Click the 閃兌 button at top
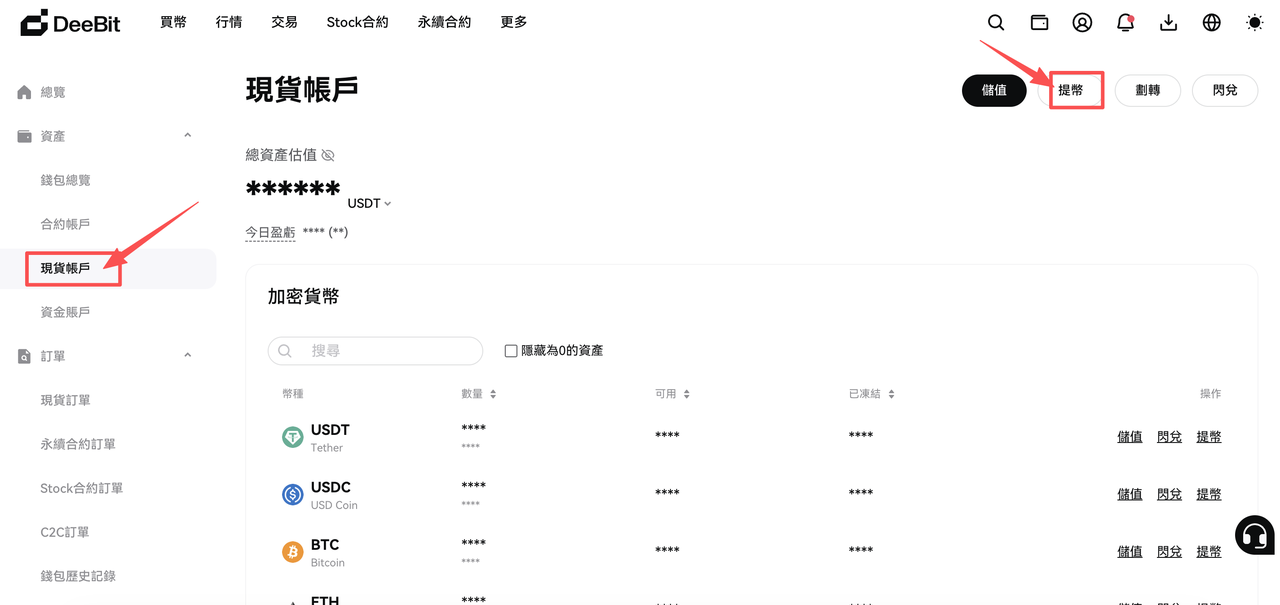 coord(1225,90)
